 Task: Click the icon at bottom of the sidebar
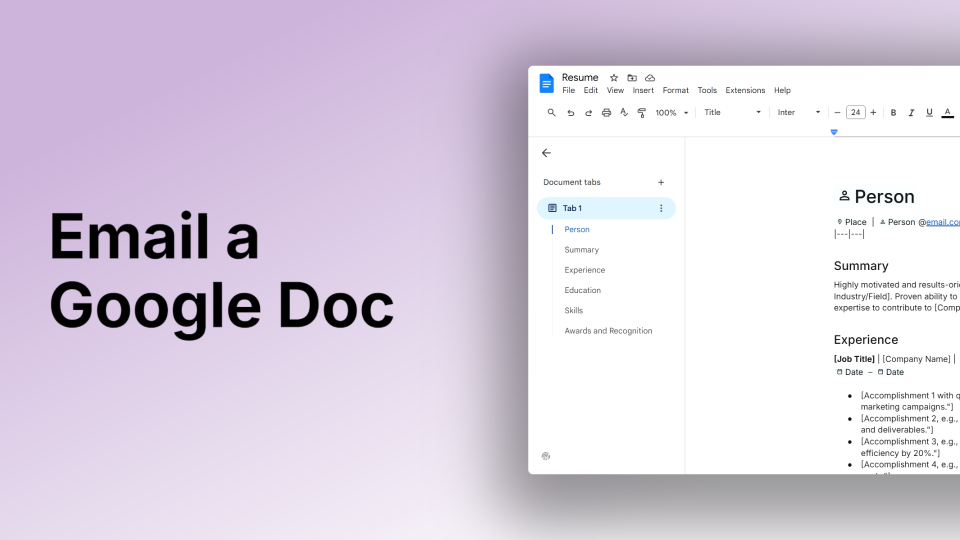(x=546, y=456)
